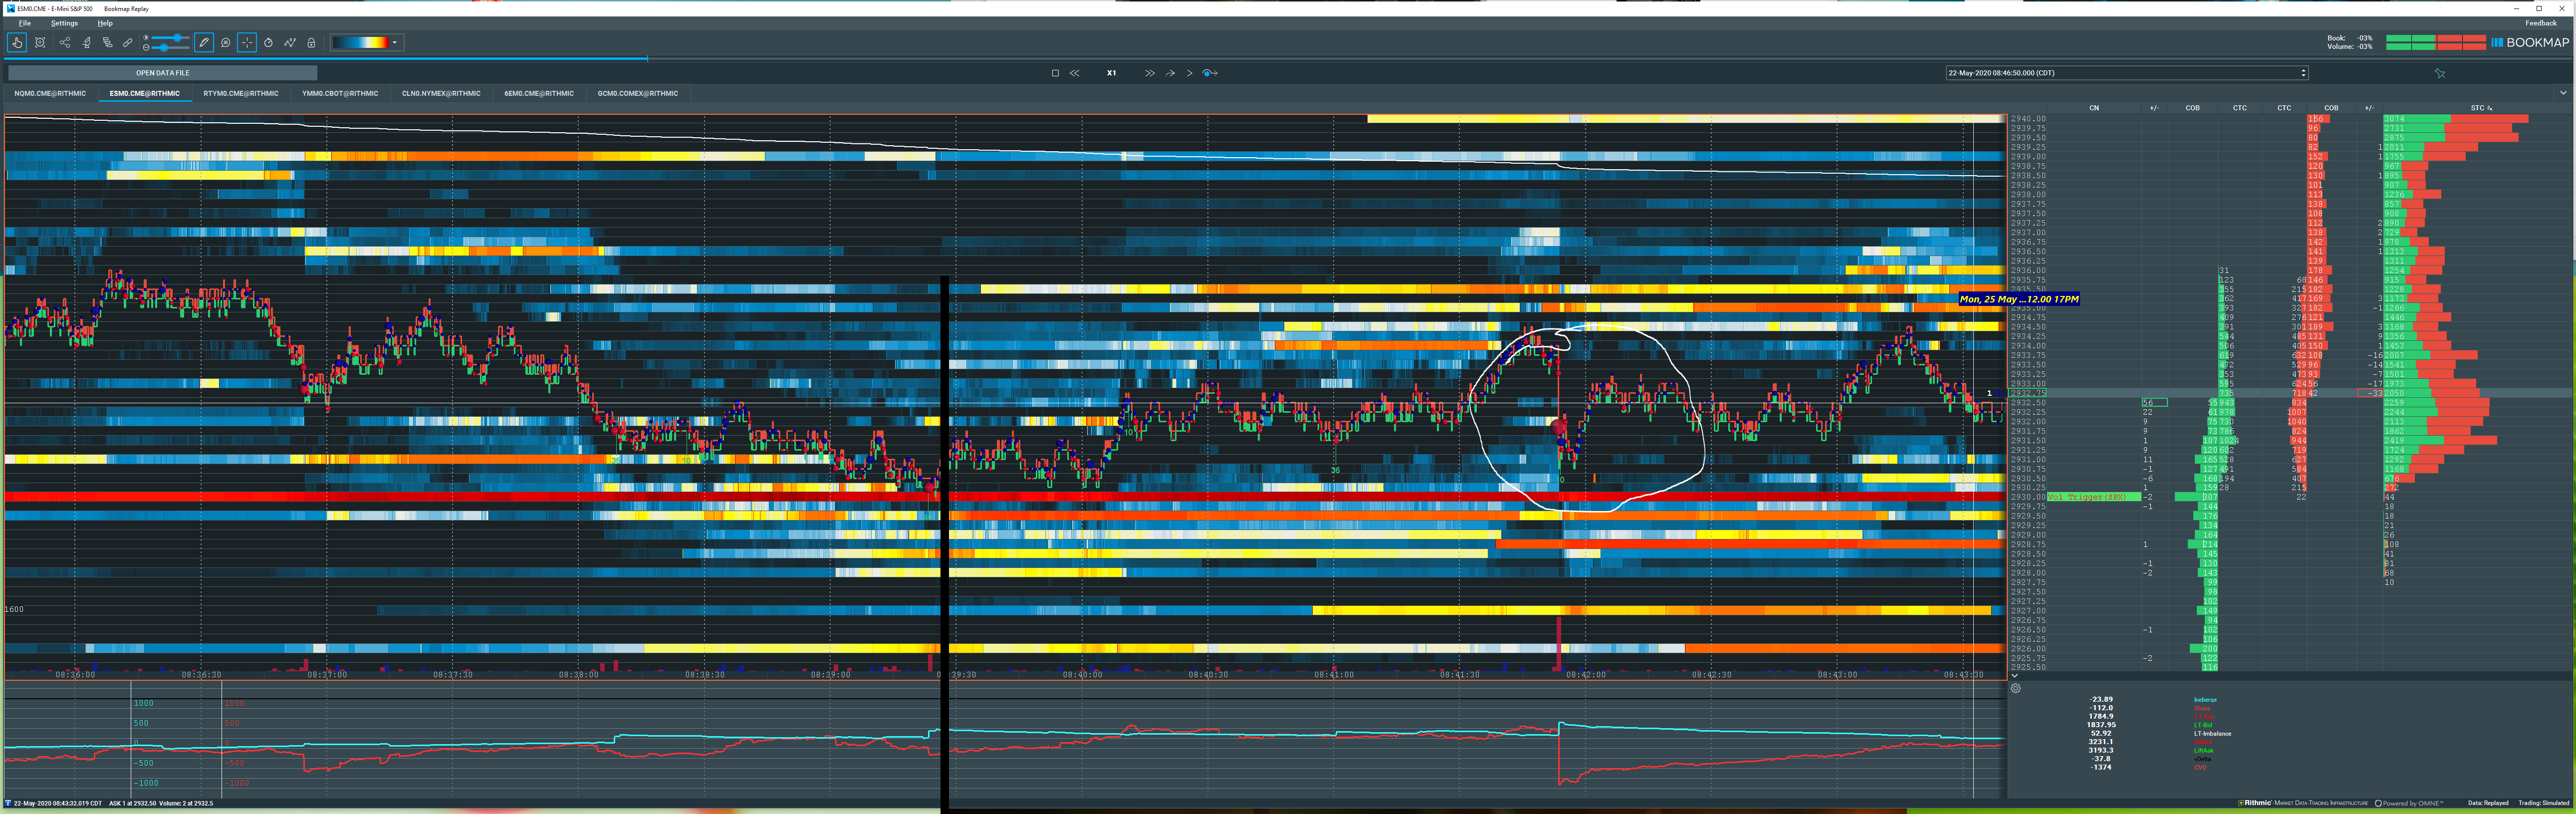
Task: Click the pin icon near date field
Action: 2439,73
